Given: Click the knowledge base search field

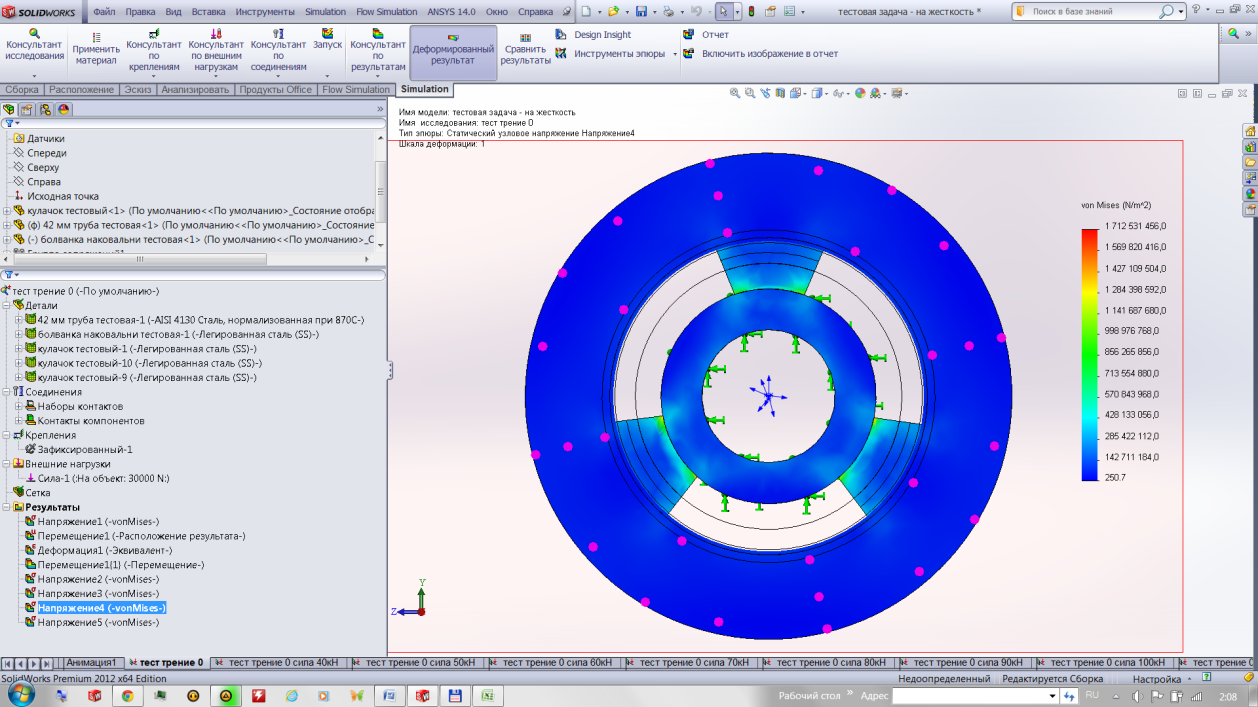Looking at the screenshot, I should [1094, 12].
